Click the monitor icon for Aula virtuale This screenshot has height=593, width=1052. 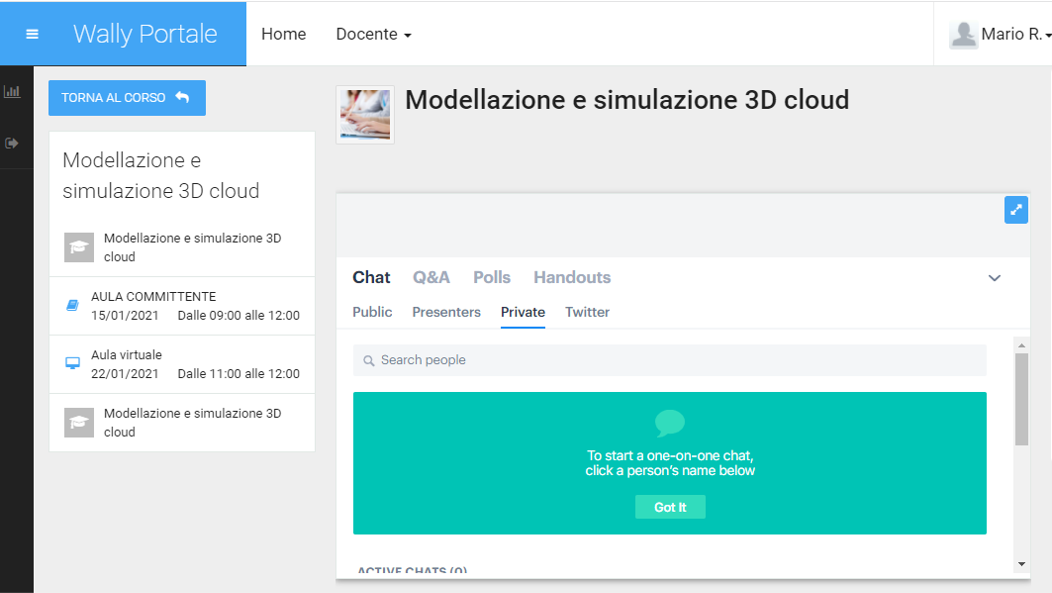point(72,364)
